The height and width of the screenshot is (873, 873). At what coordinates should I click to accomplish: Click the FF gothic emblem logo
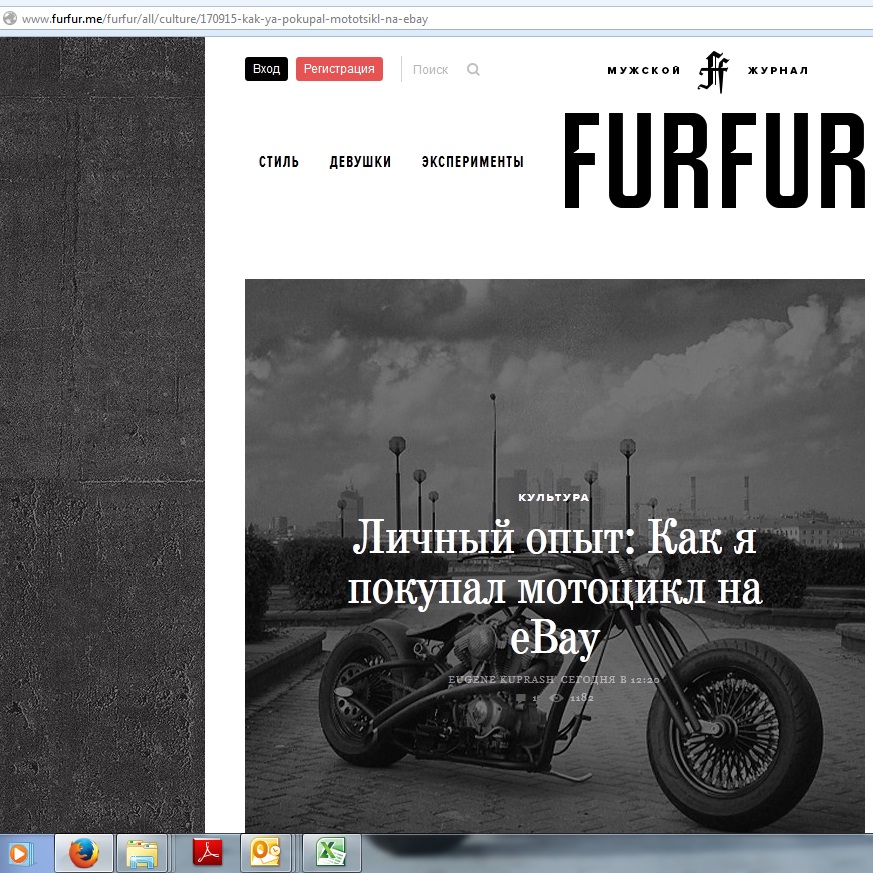pyautogui.click(x=713, y=71)
